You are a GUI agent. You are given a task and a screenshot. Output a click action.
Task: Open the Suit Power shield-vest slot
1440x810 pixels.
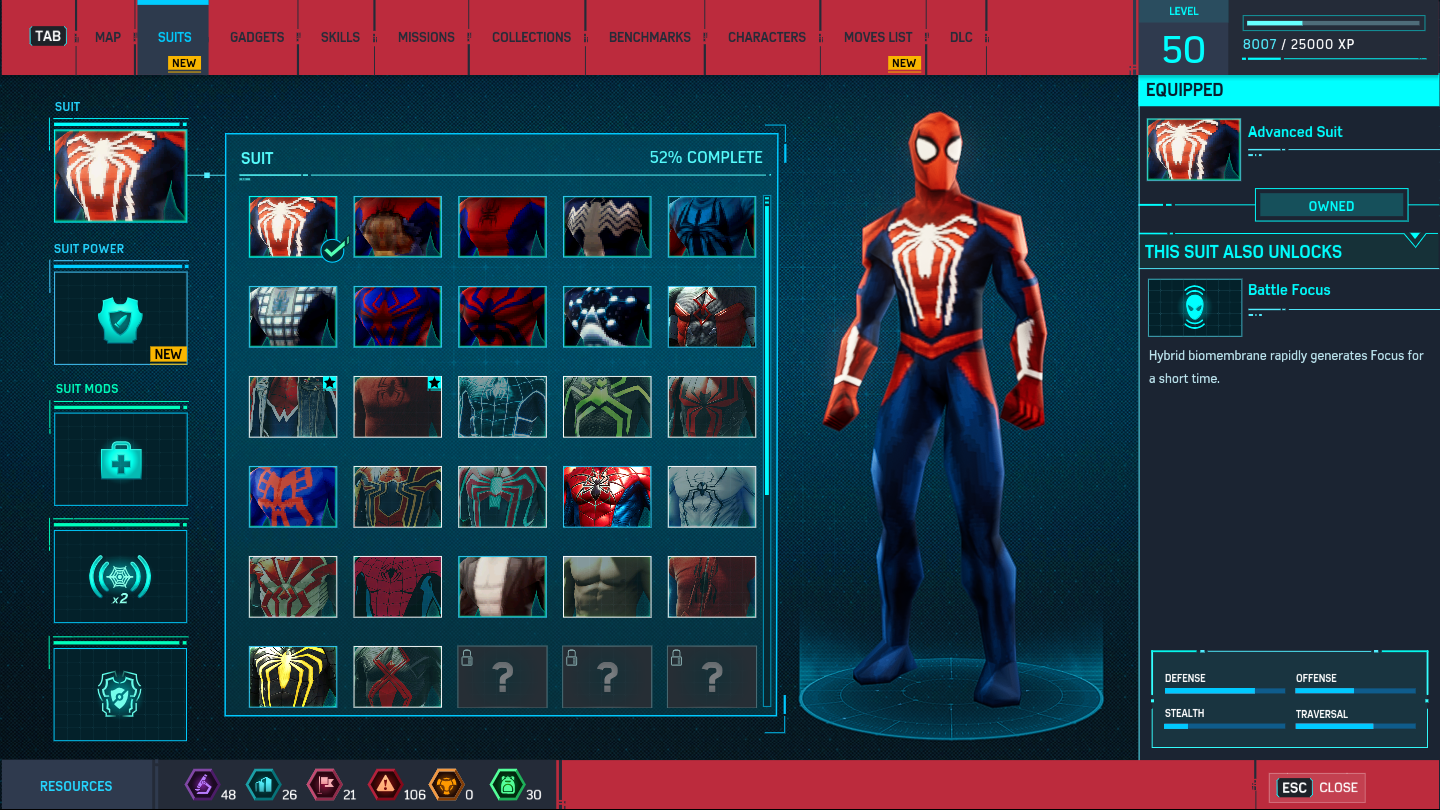[120, 319]
